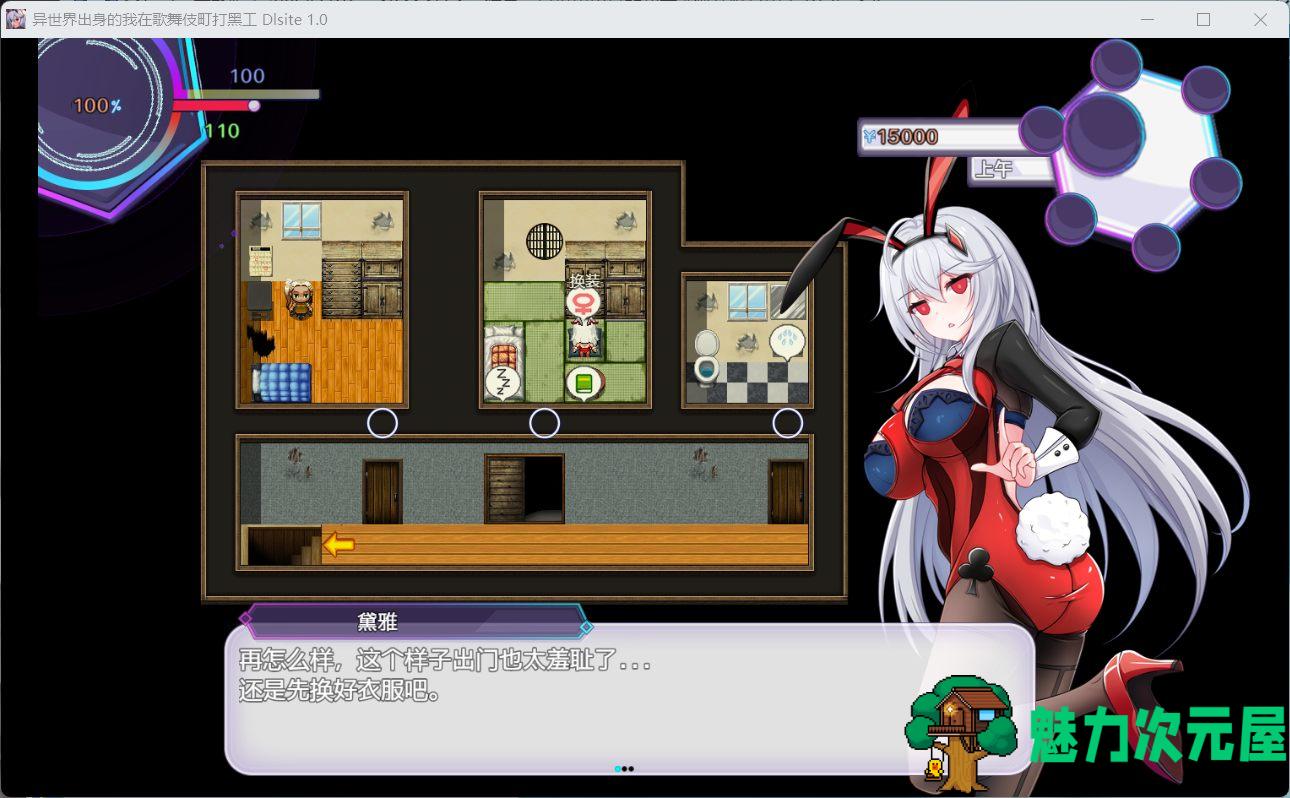The width and height of the screenshot is (1290, 798).
Task: Open the left hallway door
Action: [x=382, y=491]
